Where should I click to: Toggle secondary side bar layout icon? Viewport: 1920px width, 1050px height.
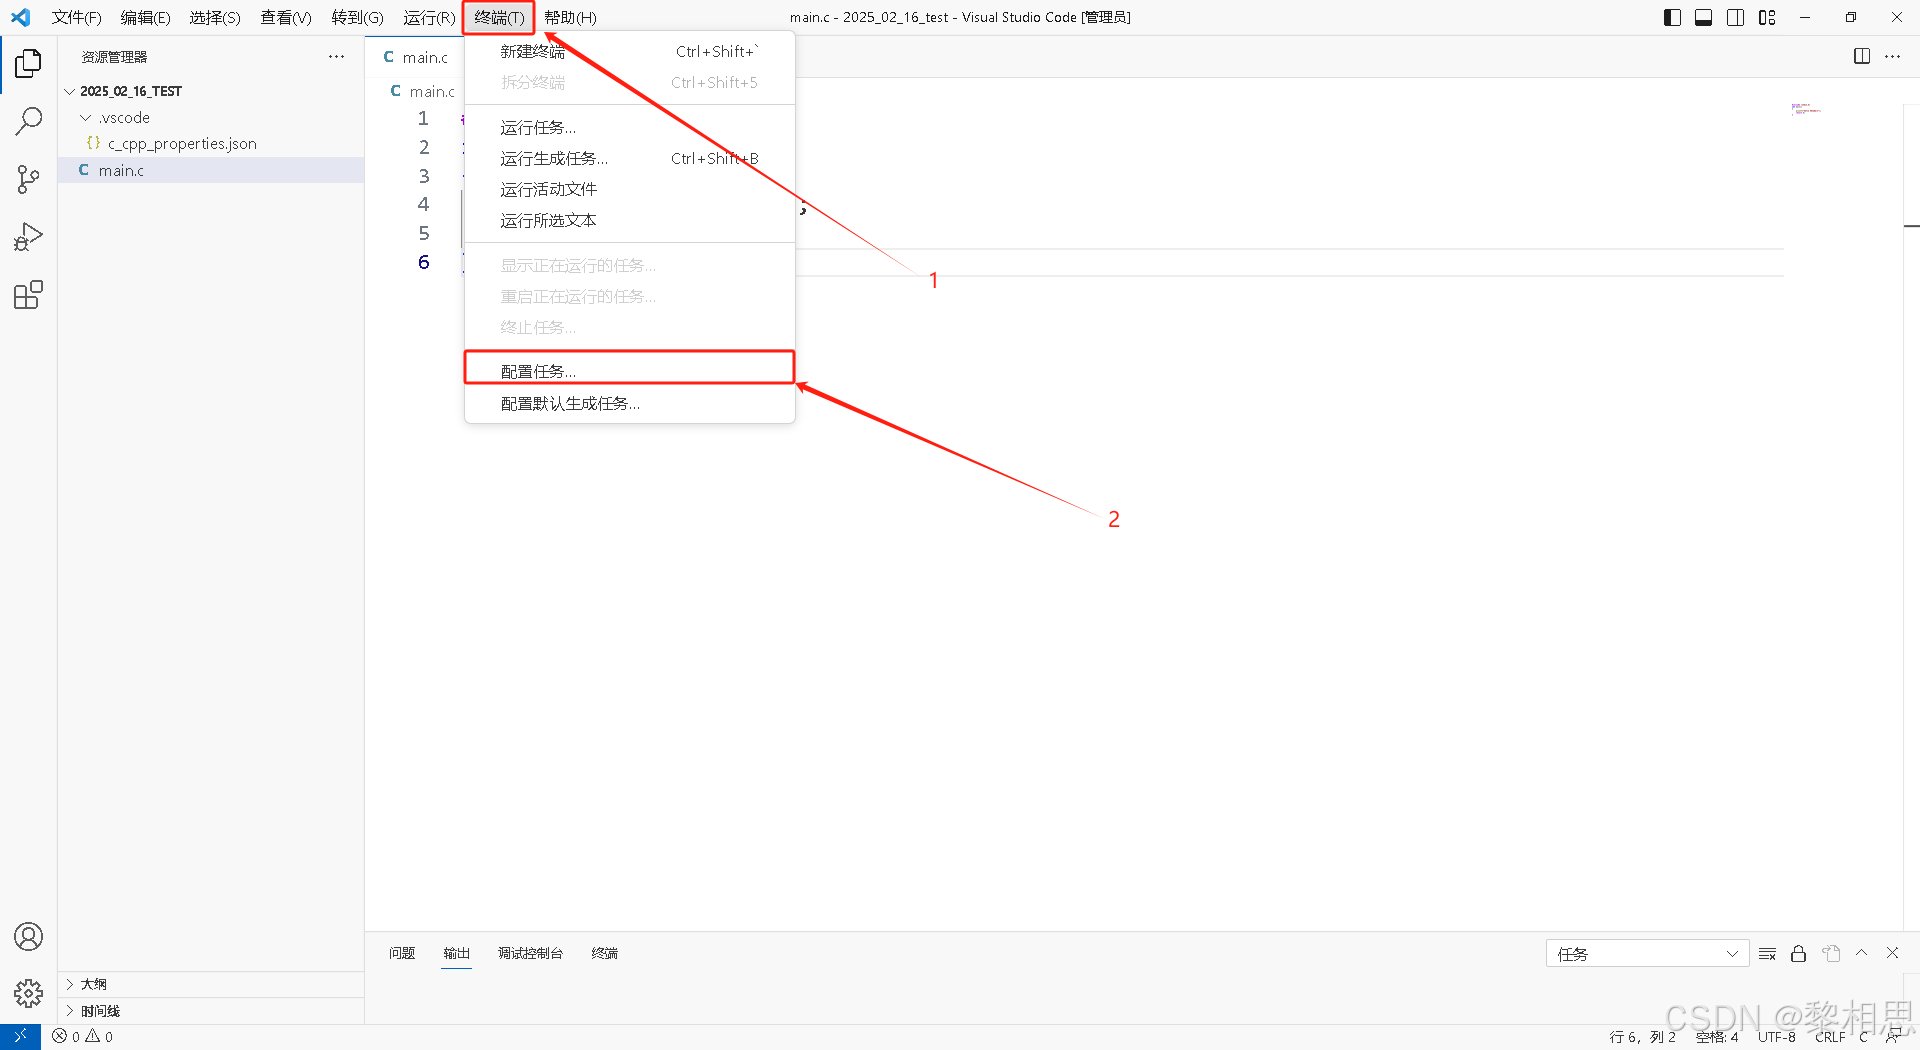pyautogui.click(x=1736, y=17)
